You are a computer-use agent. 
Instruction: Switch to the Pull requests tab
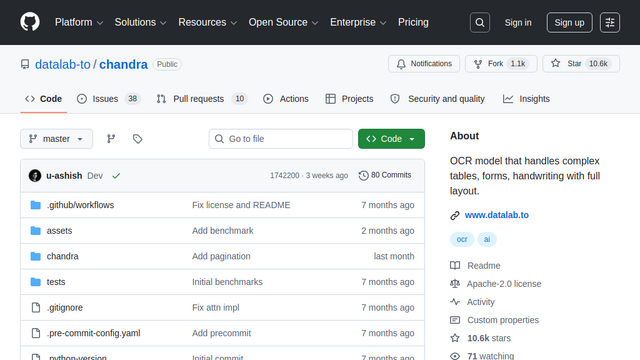(202, 99)
